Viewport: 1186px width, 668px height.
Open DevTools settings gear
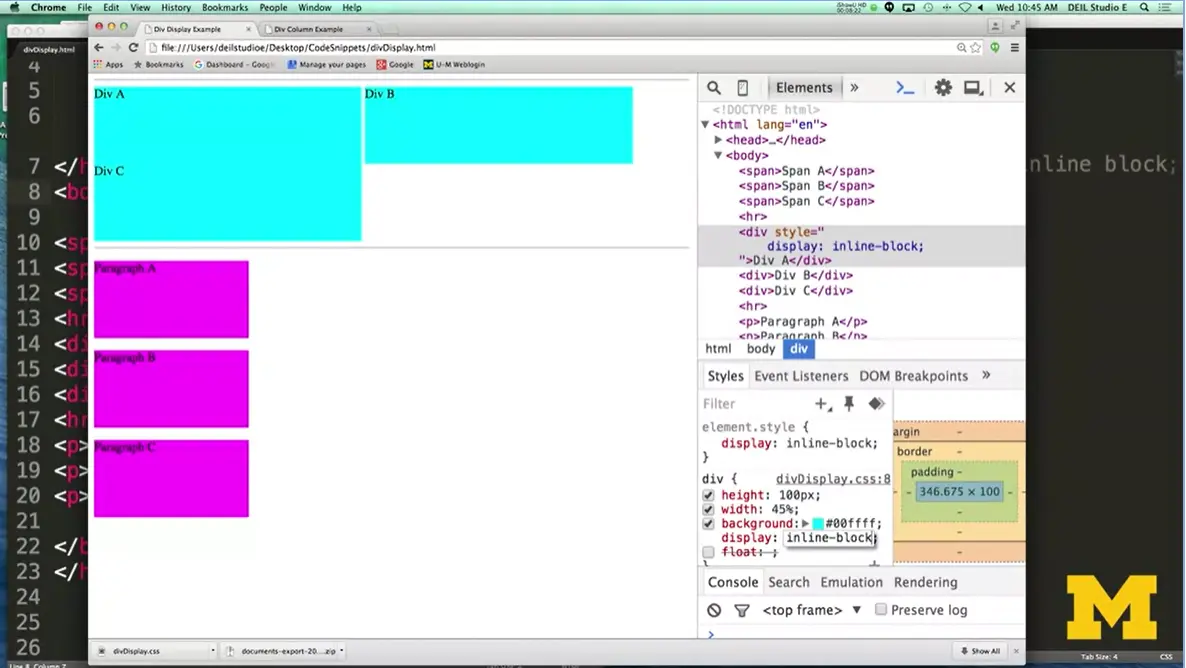(942, 87)
